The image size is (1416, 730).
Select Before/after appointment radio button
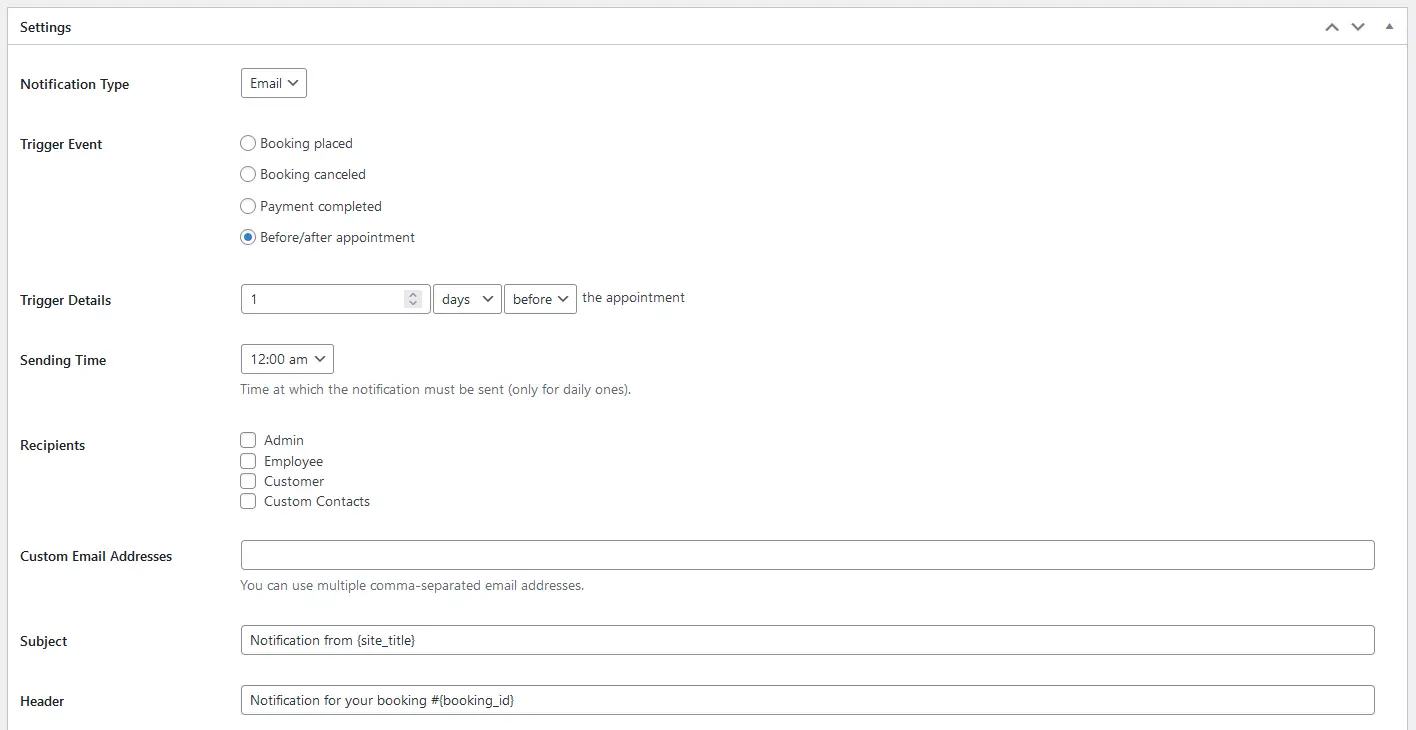pyautogui.click(x=248, y=237)
